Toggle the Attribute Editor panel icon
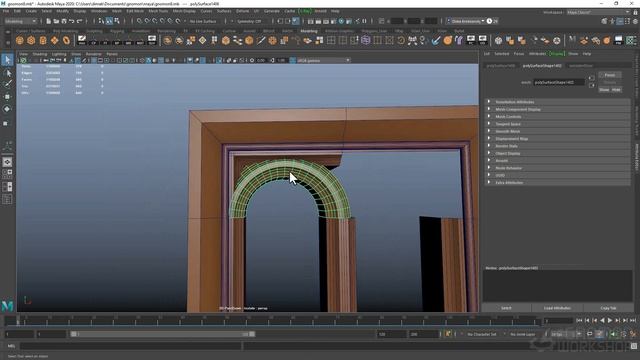The height and width of the screenshot is (360, 640). tap(620, 21)
